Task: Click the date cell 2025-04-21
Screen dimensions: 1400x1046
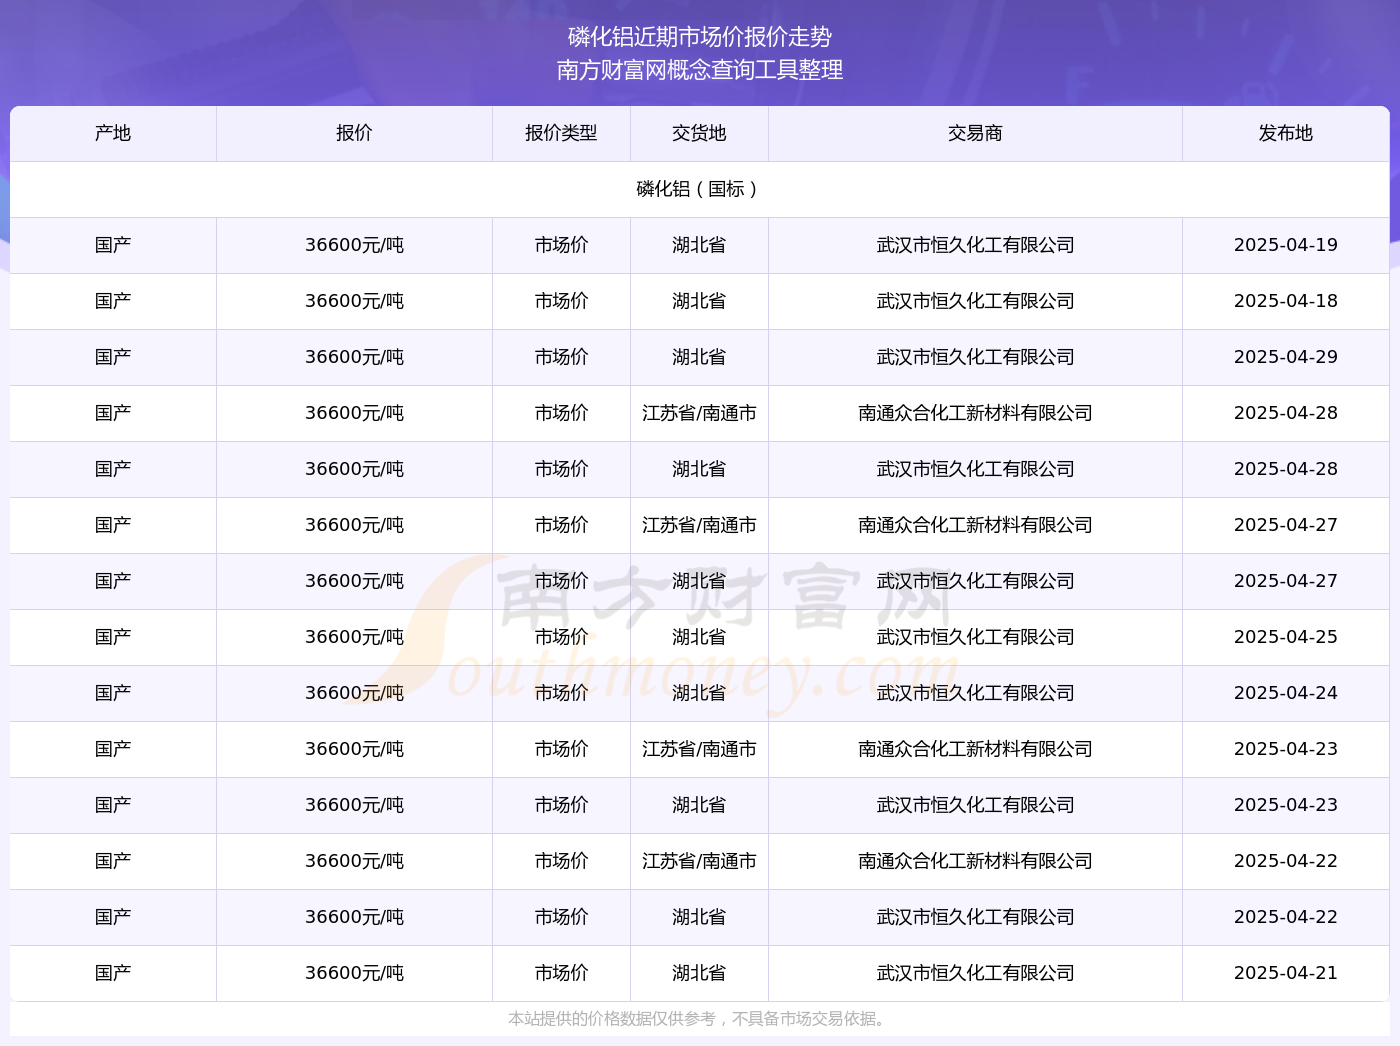Action: coord(1286,973)
